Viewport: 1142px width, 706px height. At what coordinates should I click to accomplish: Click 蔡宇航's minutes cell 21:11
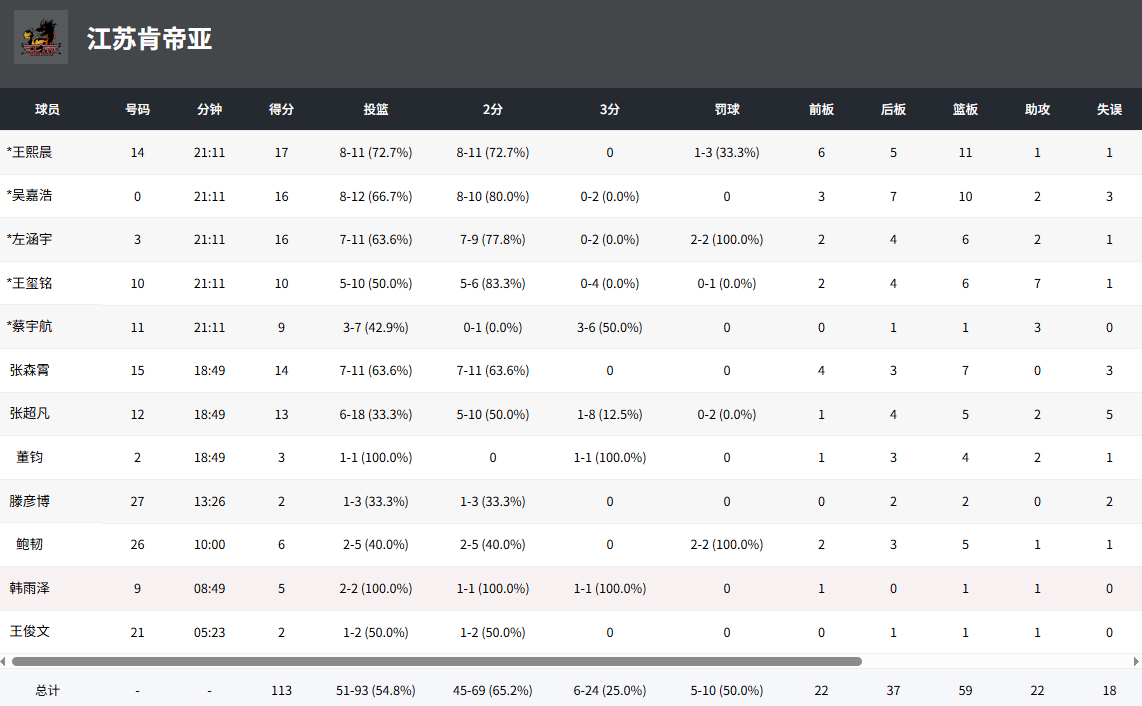tap(209, 327)
